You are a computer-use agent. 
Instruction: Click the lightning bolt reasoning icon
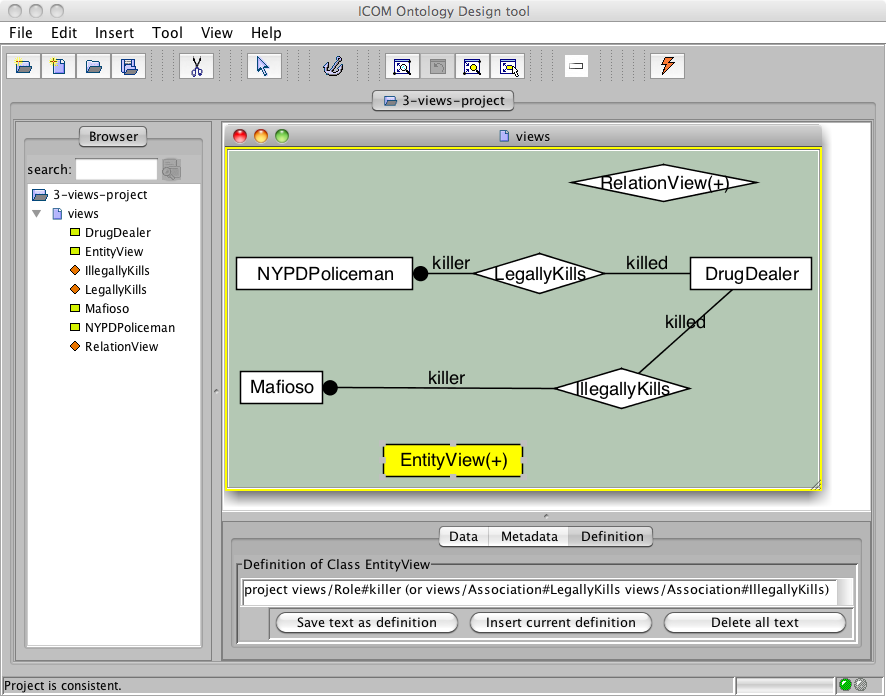click(667, 66)
